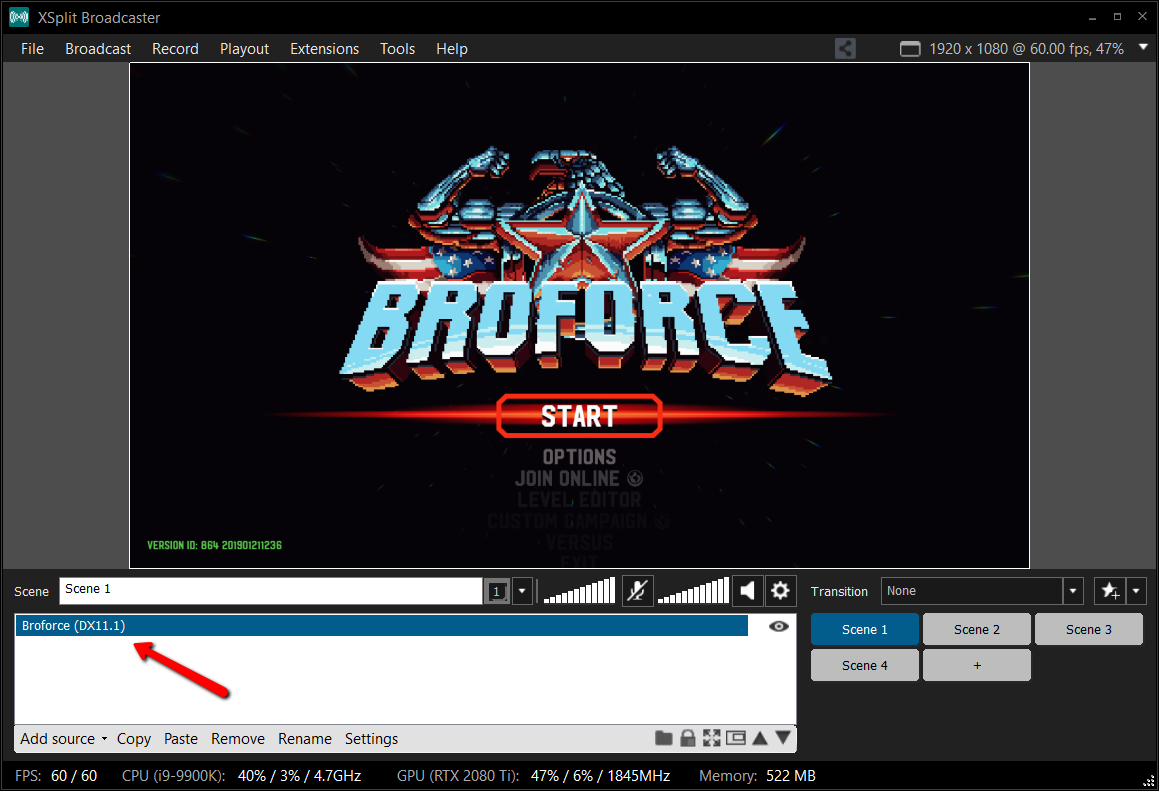Minimize the XSplit Broadcaster window
The height and width of the screenshot is (791, 1159).
tap(1092, 17)
